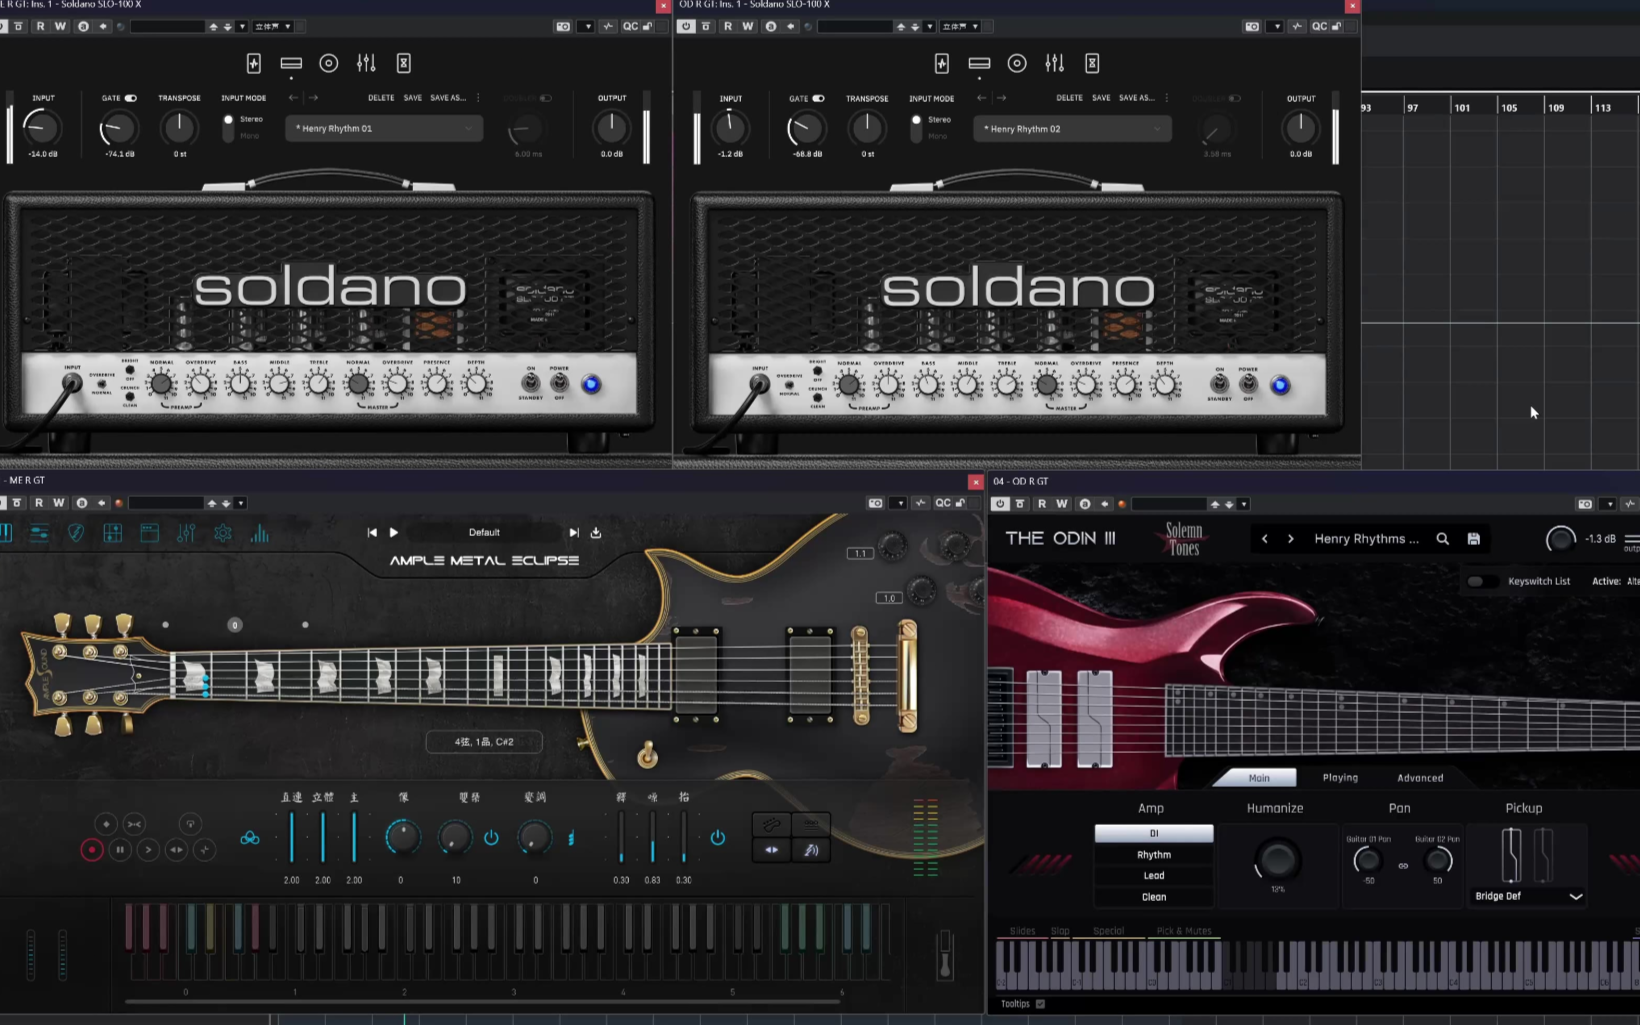Toggle GATE switch in right Soldano

pos(818,98)
